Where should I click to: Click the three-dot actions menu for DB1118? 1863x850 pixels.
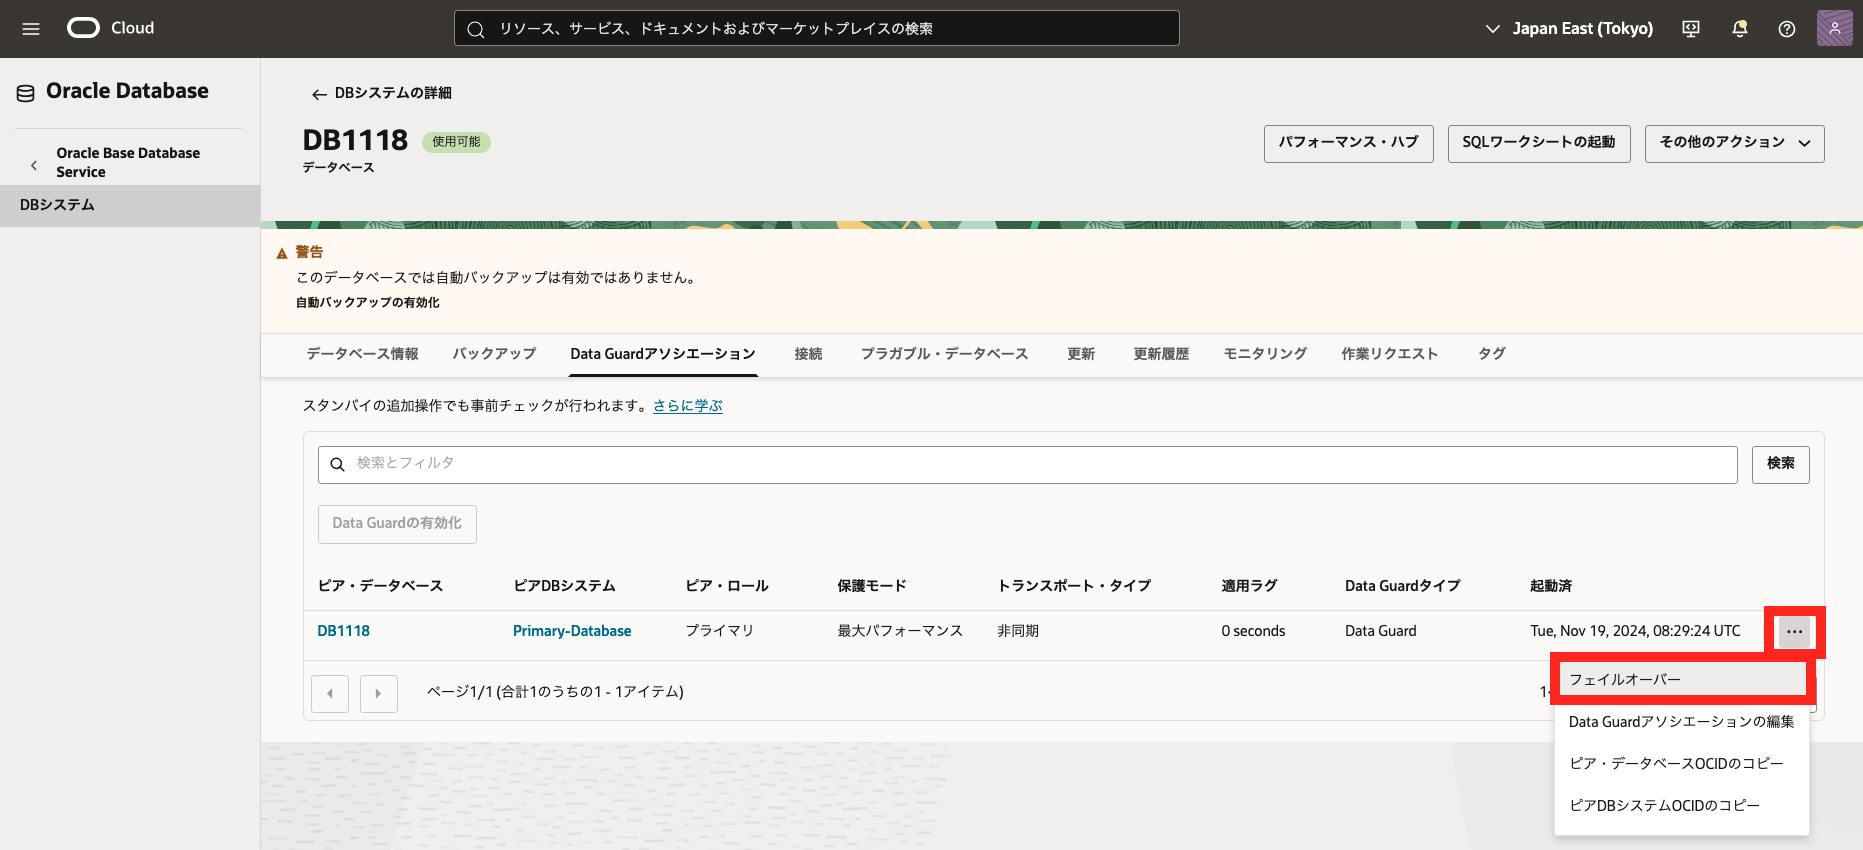(1794, 632)
